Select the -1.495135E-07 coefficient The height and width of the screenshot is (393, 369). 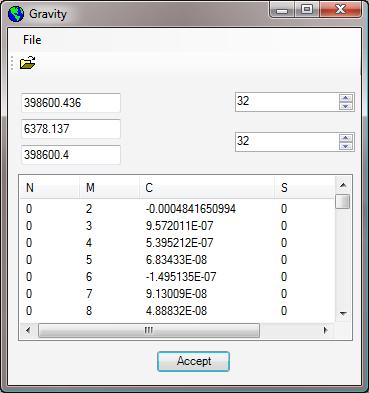(181, 277)
